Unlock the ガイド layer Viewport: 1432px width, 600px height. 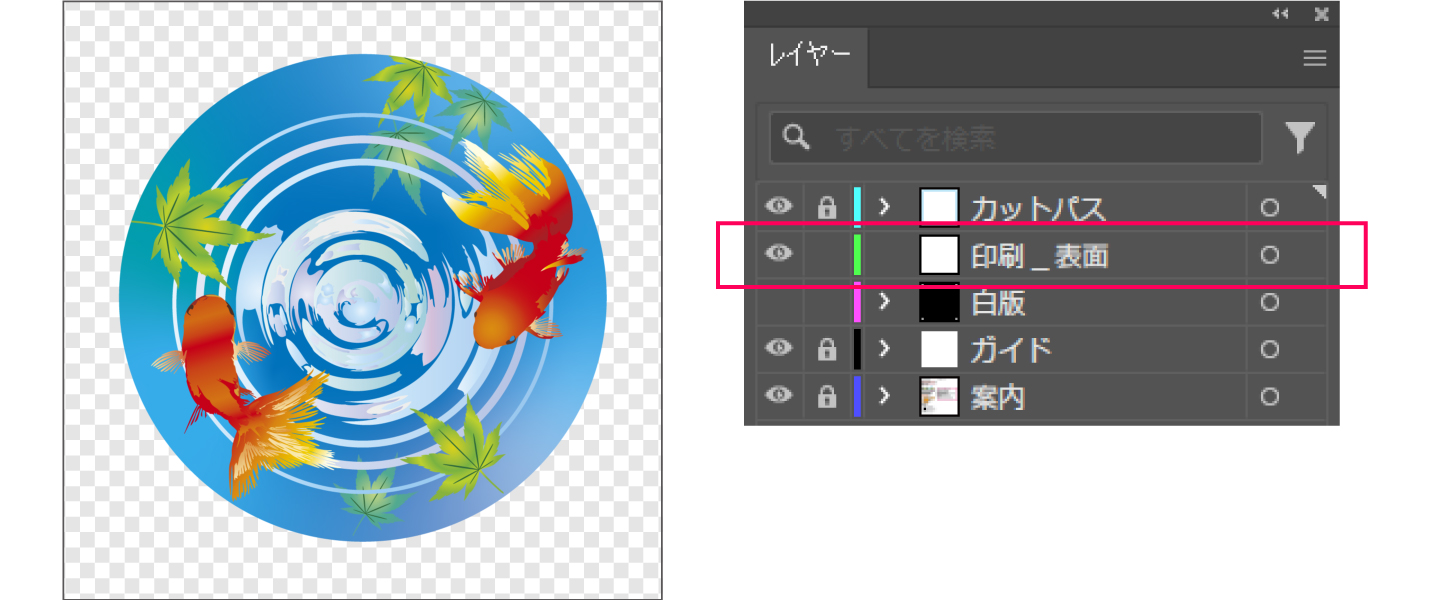[826, 350]
